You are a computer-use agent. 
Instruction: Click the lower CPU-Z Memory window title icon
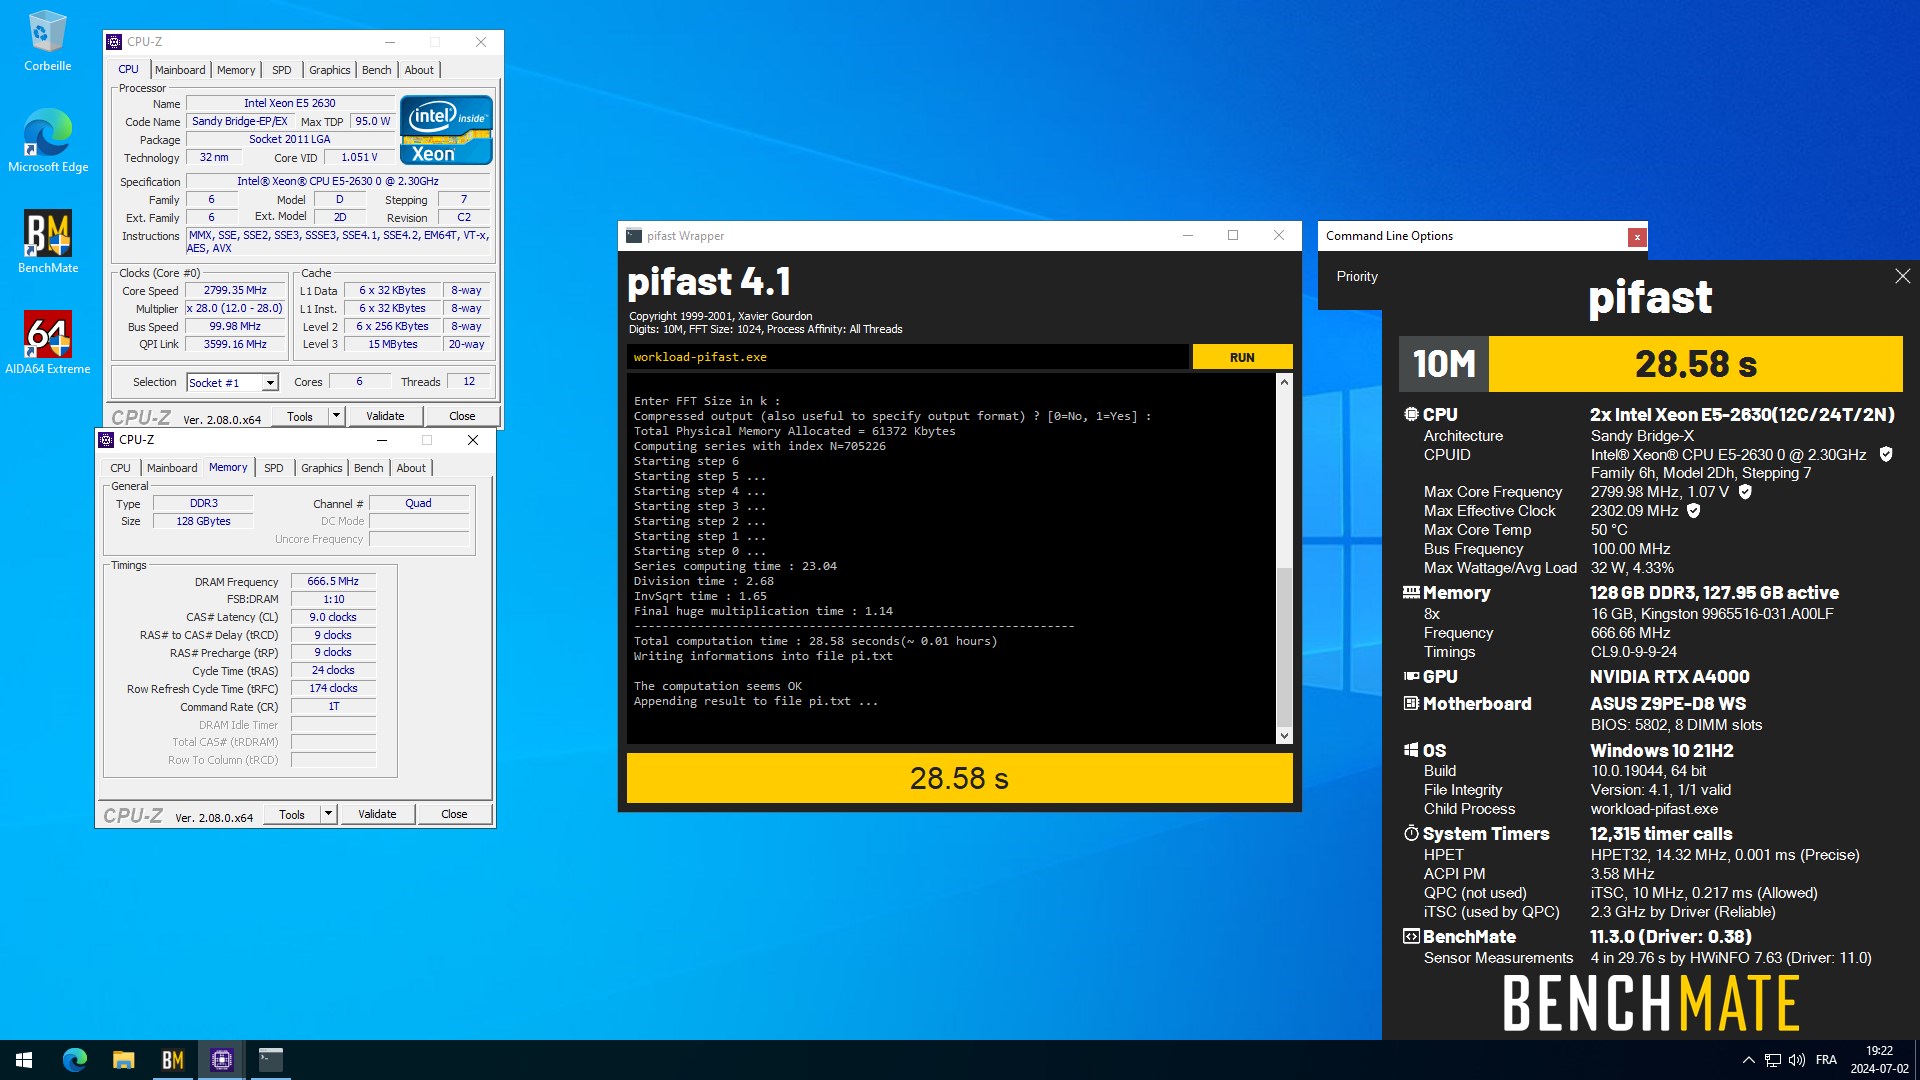pyautogui.click(x=106, y=440)
